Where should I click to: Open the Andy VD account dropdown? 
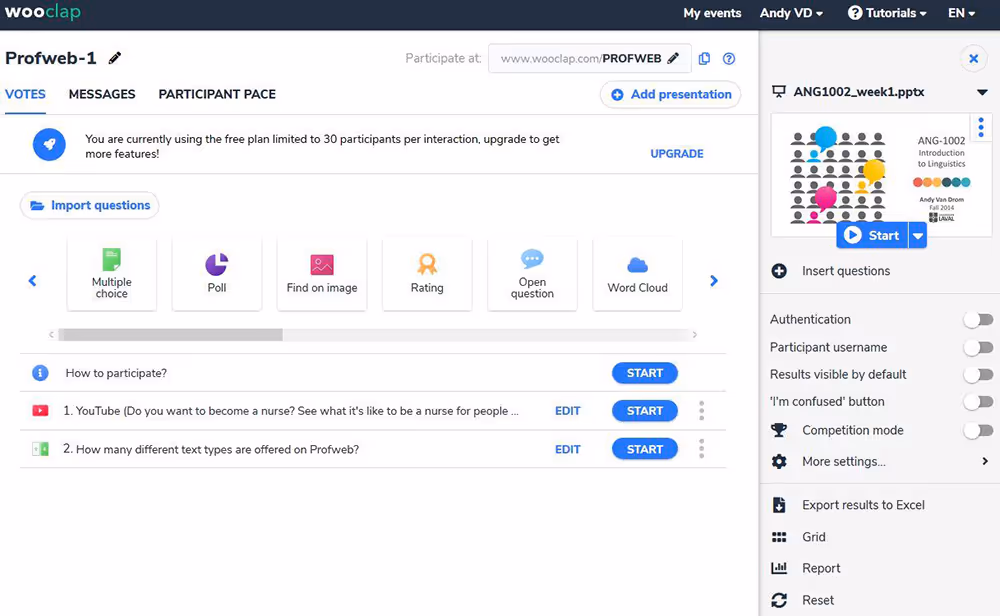[791, 13]
